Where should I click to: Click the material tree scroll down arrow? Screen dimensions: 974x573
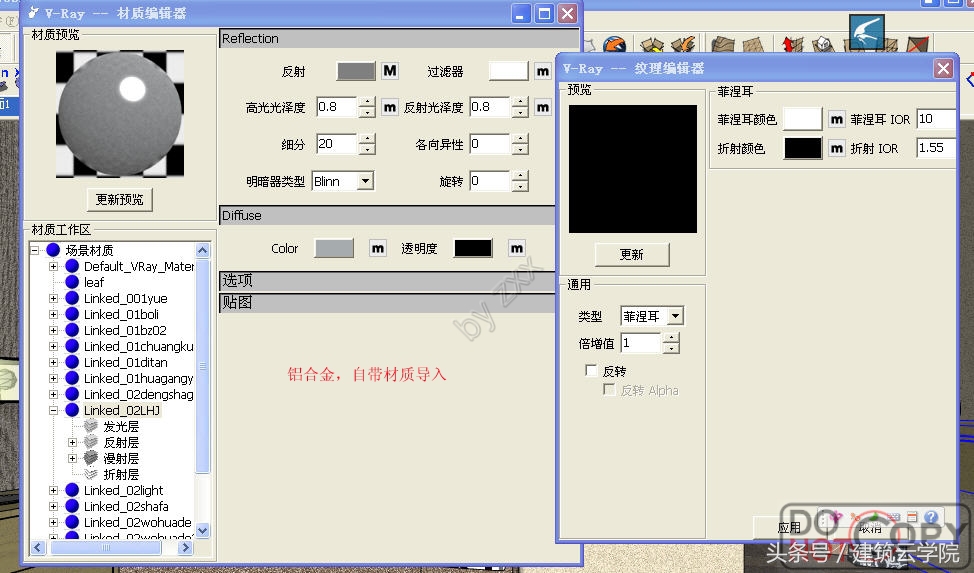(x=203, y=531)
